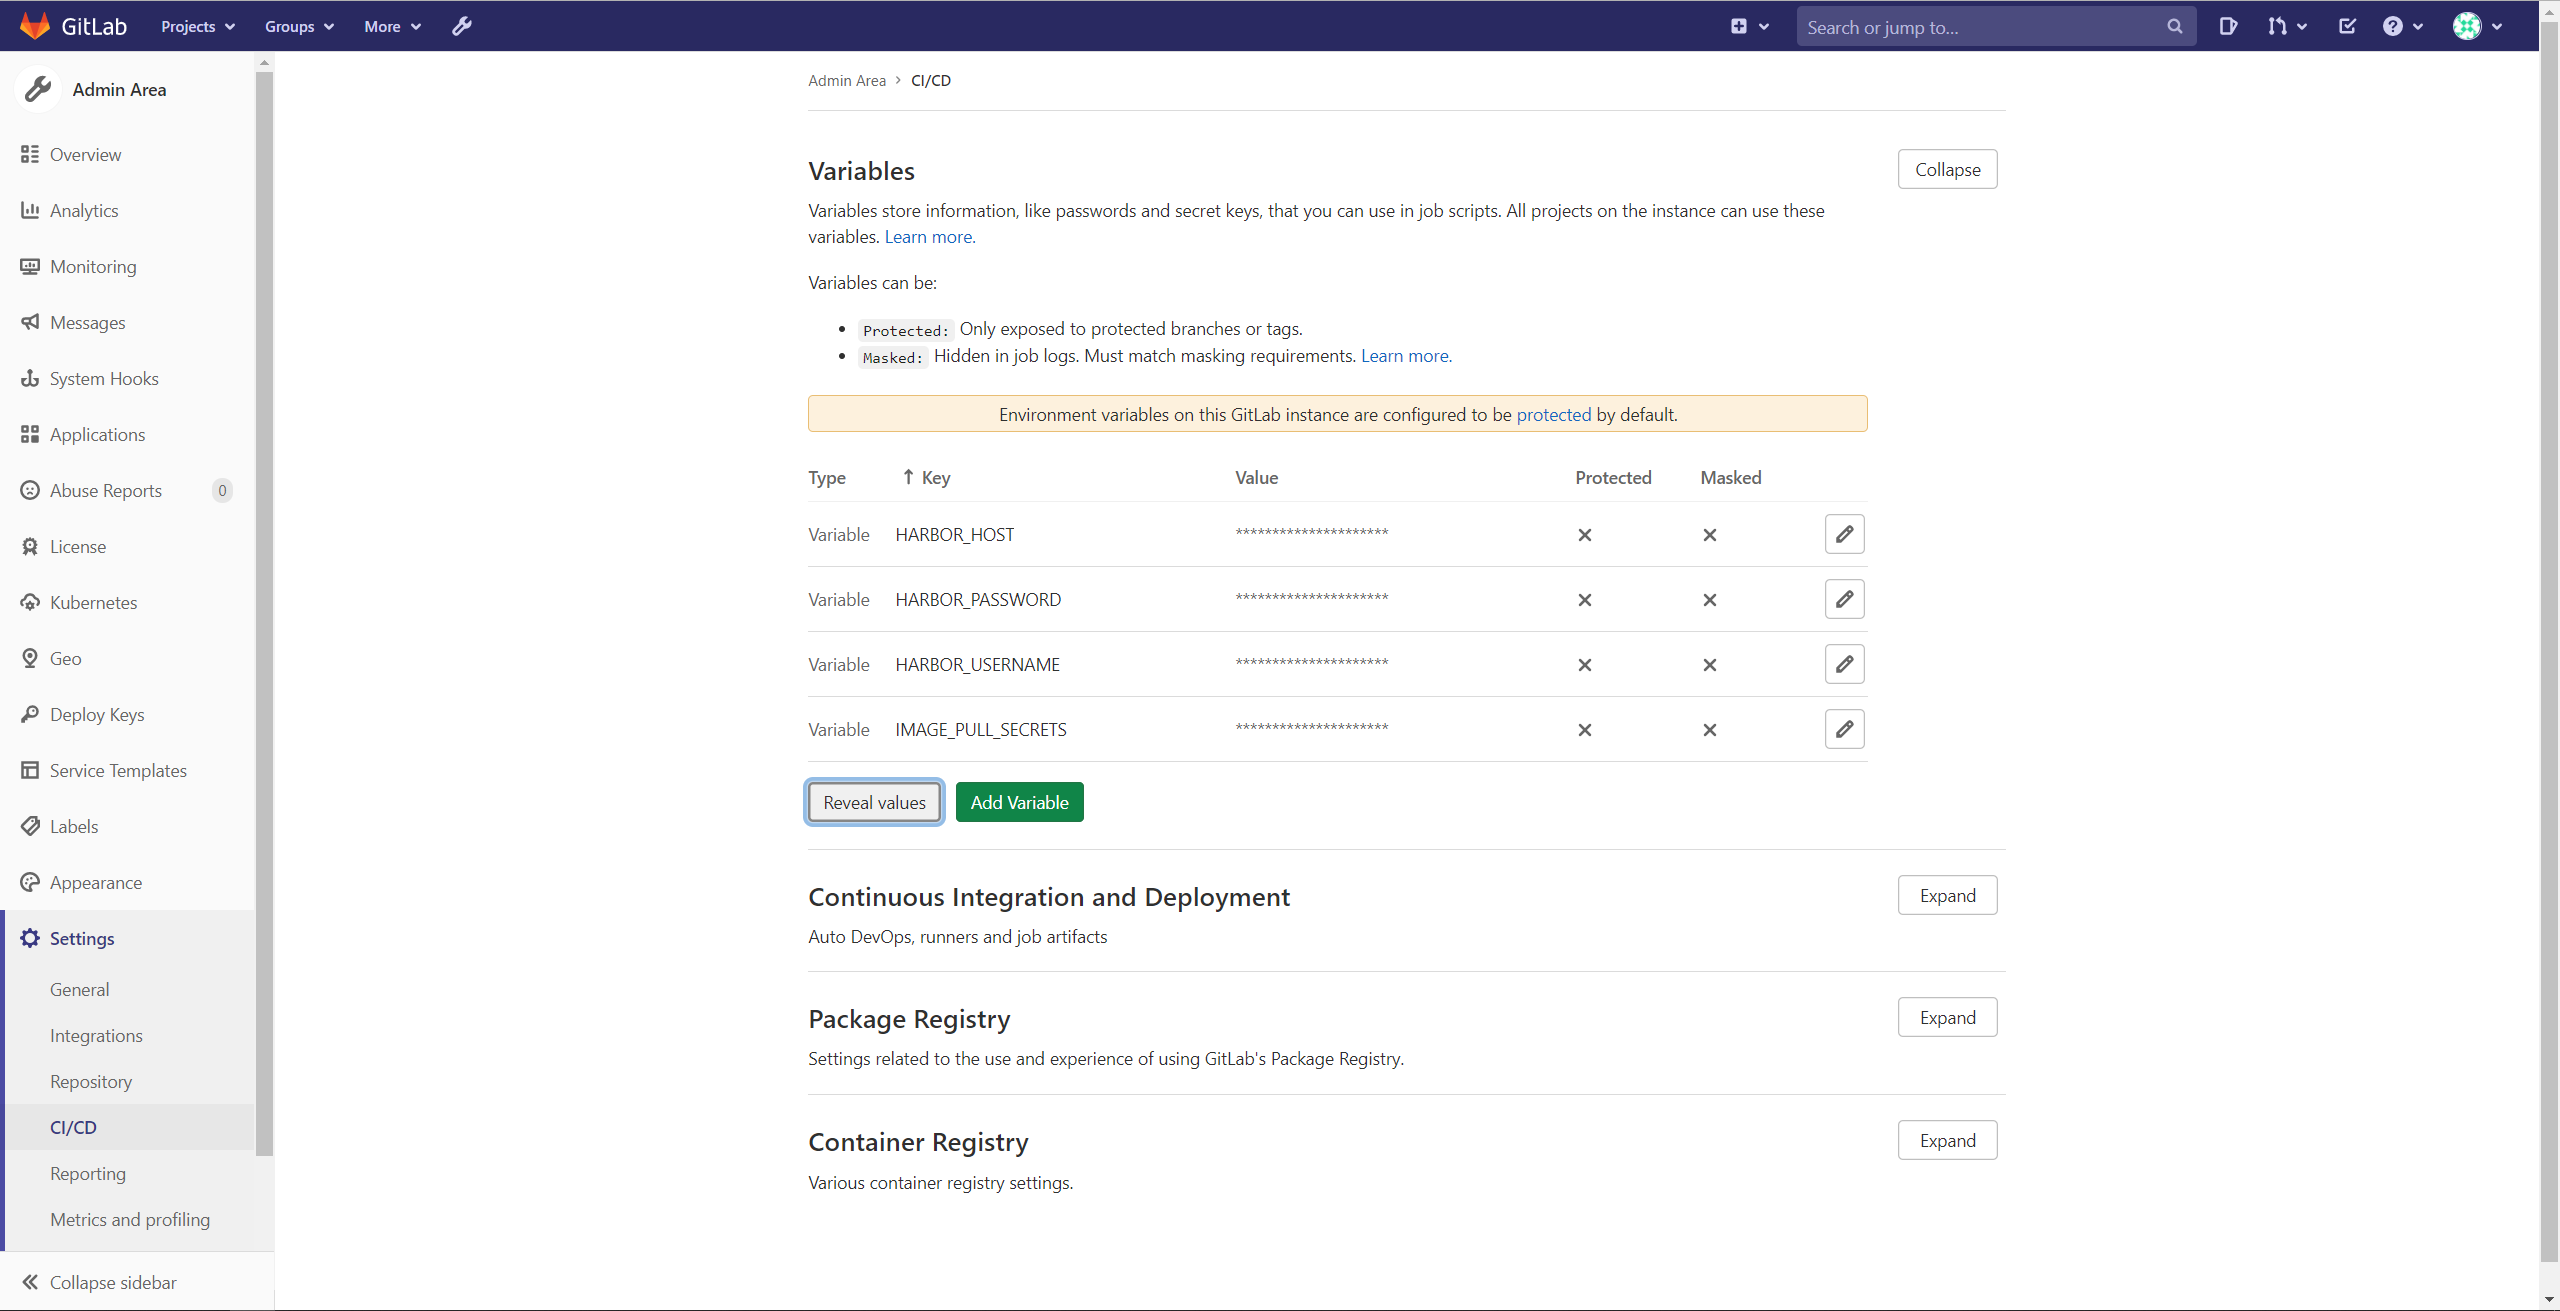Click the edit pencil for HARBOR_HOST variable
The width and height of the screenshot is (2560, 1311).
tap(1844, 534)
